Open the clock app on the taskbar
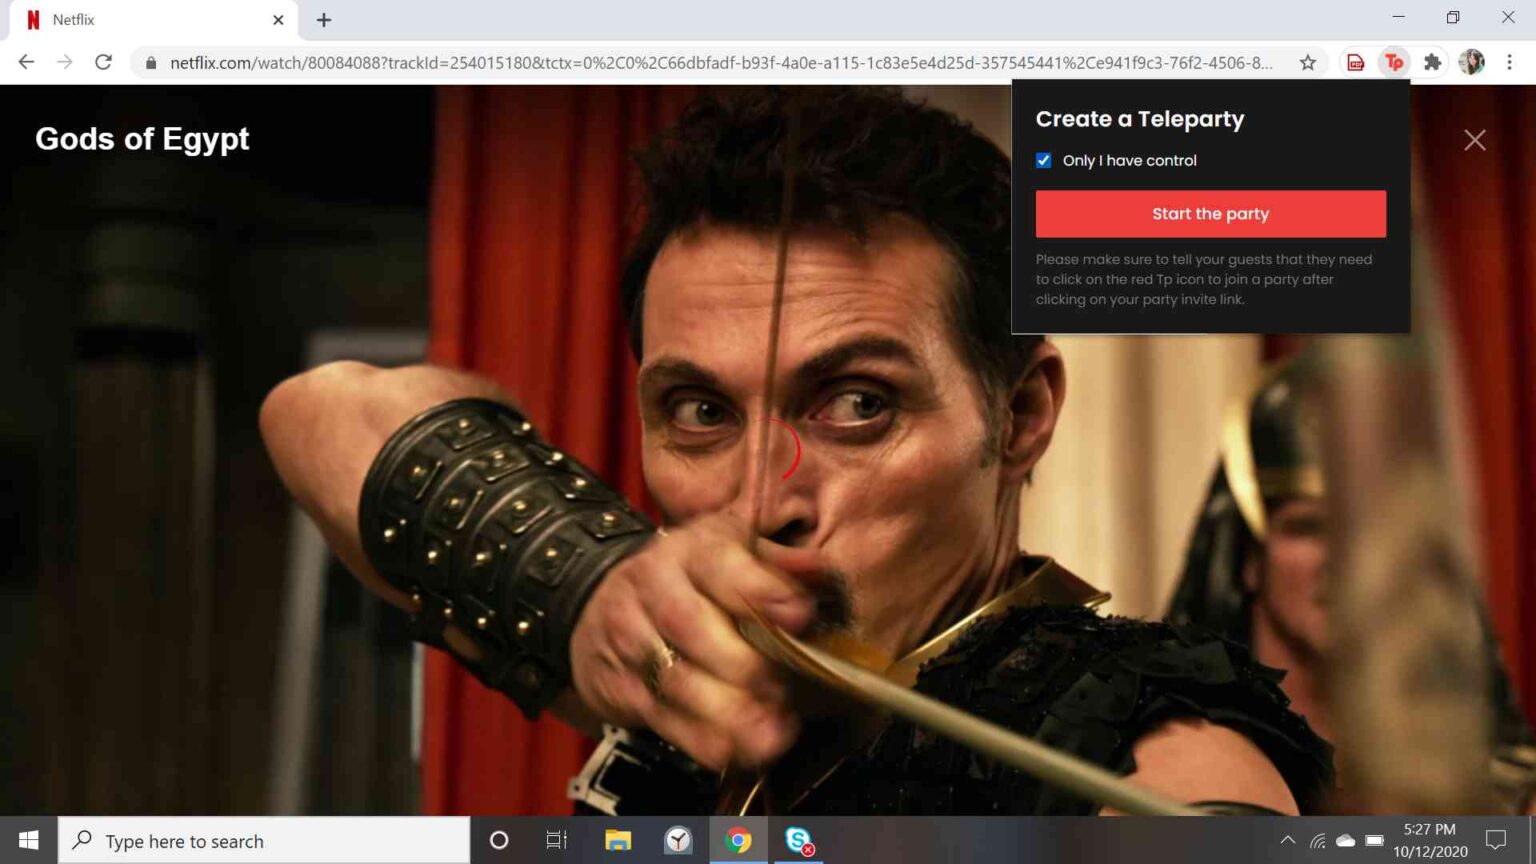This screenshot has width=1536, height=864. pyautogui.click(x=678, y=841)
